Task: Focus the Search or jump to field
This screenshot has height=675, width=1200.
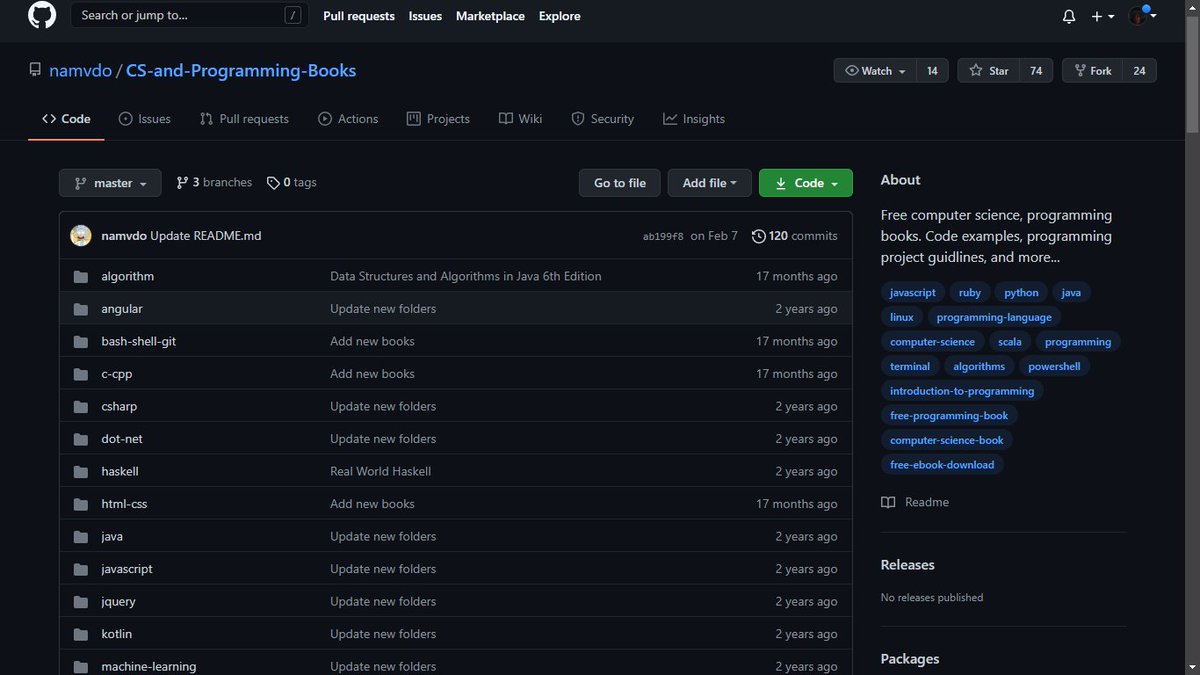Action: pyautogui.click(x=189, y=15)
